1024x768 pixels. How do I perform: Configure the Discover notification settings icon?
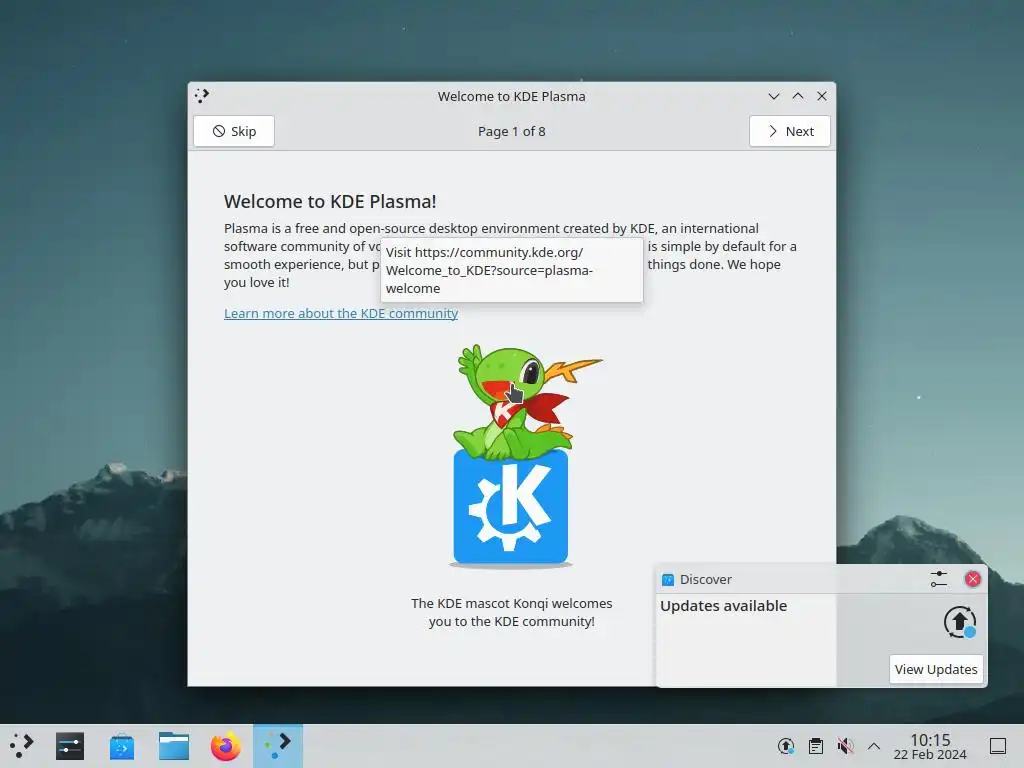[x=938, y=579]
